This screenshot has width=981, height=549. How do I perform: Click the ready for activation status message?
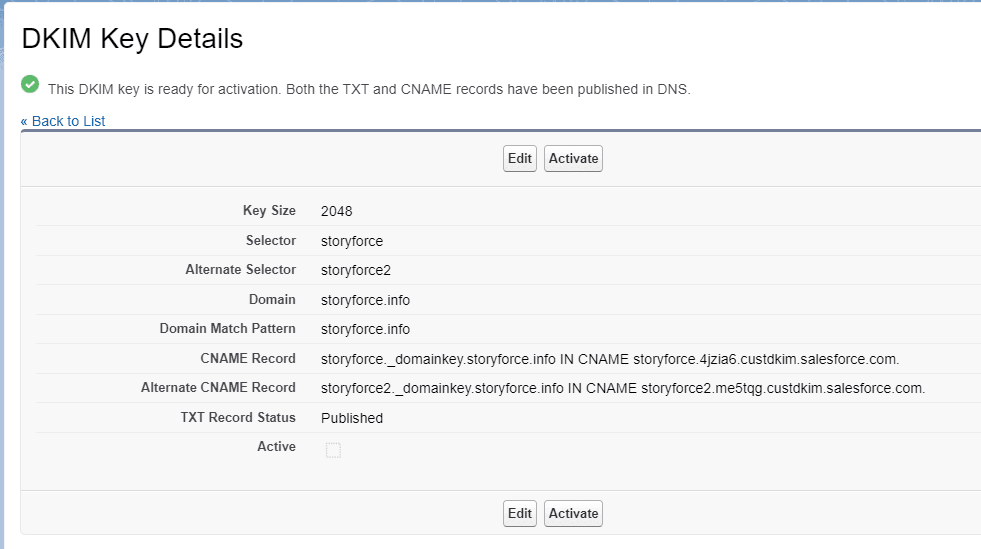pyautogui.click(x=369, y=89)
